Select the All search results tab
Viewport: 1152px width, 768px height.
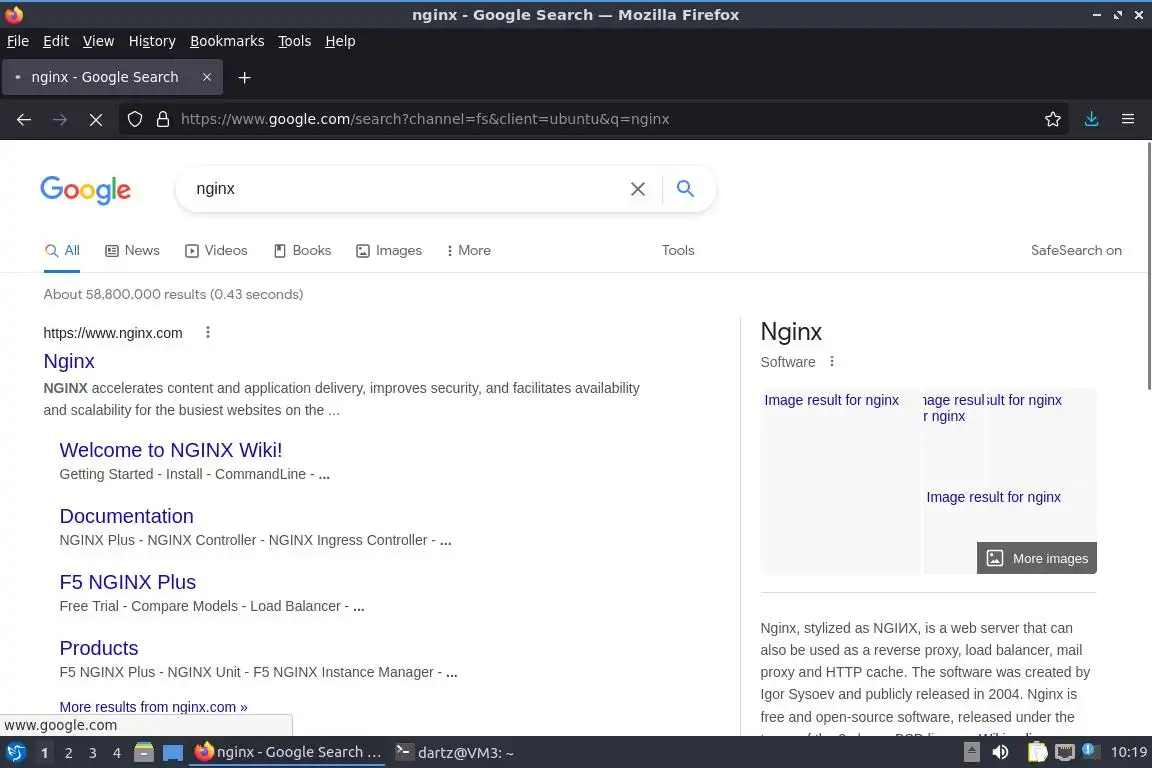tap(62, 251)
